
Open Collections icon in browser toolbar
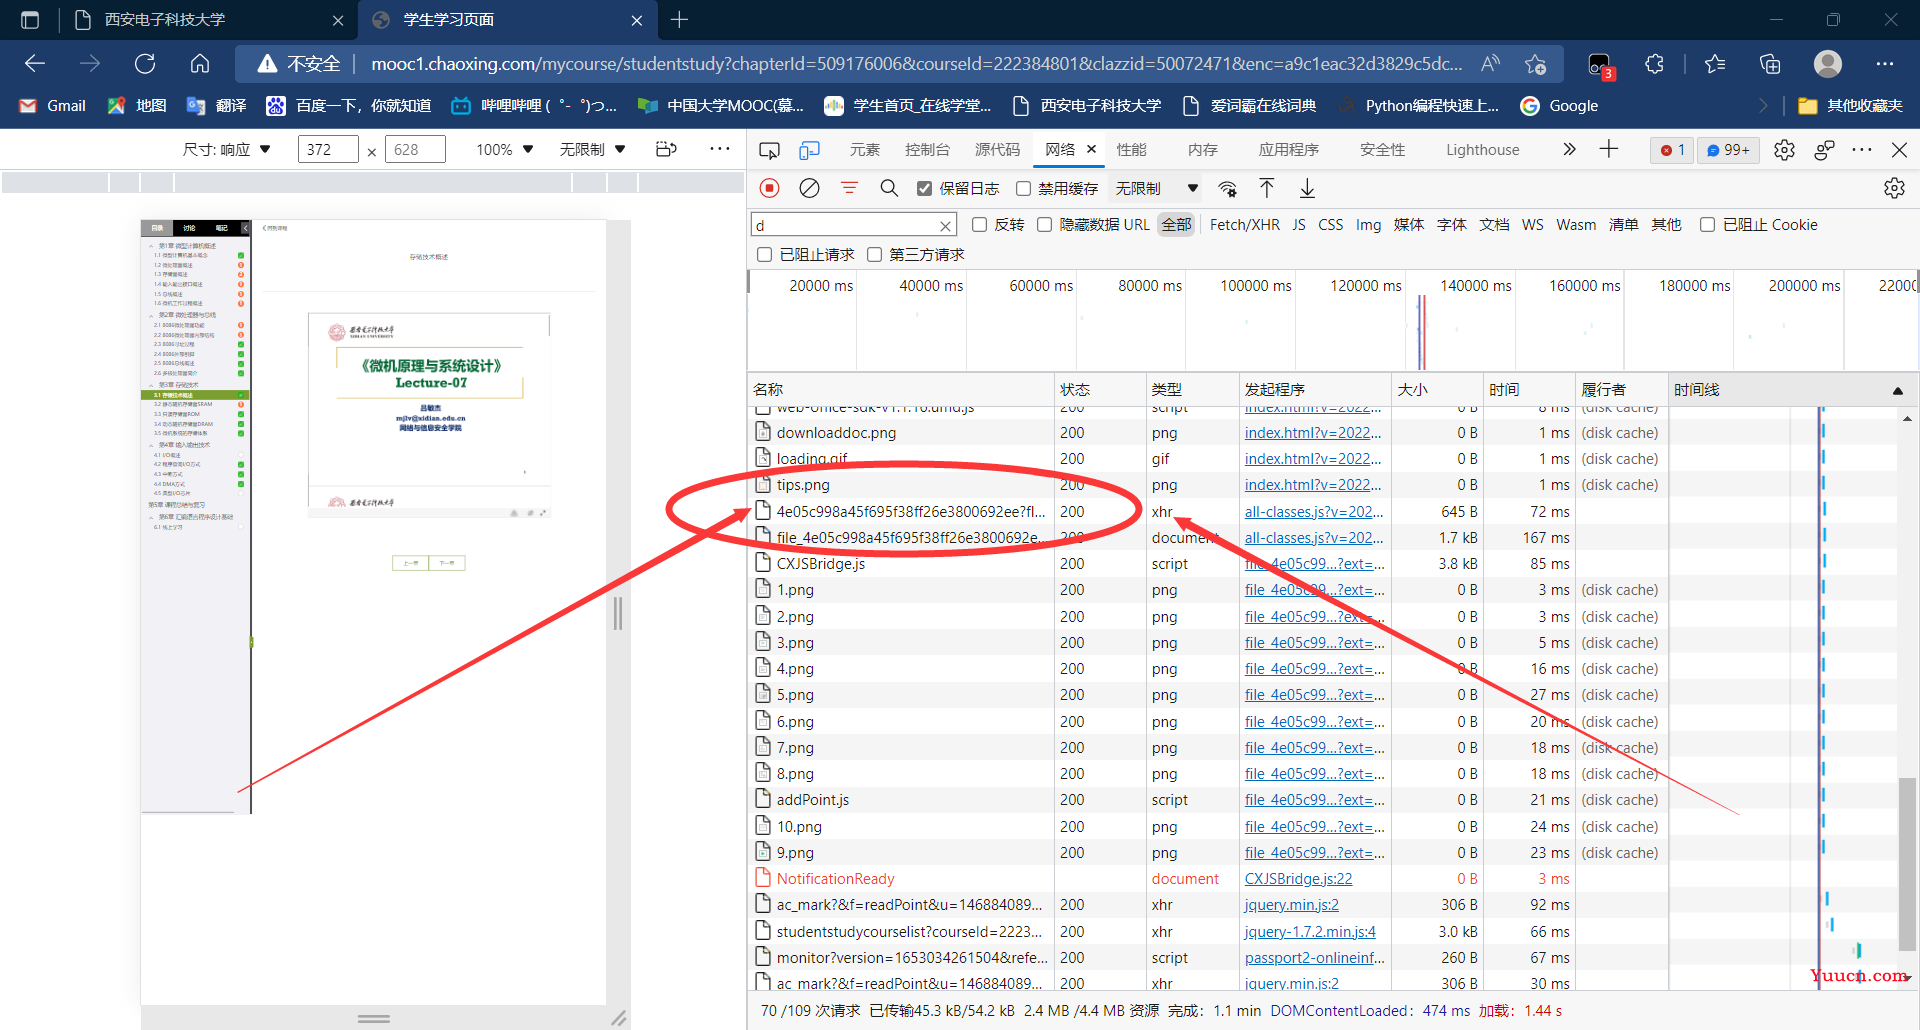[x=1770, y=64]
